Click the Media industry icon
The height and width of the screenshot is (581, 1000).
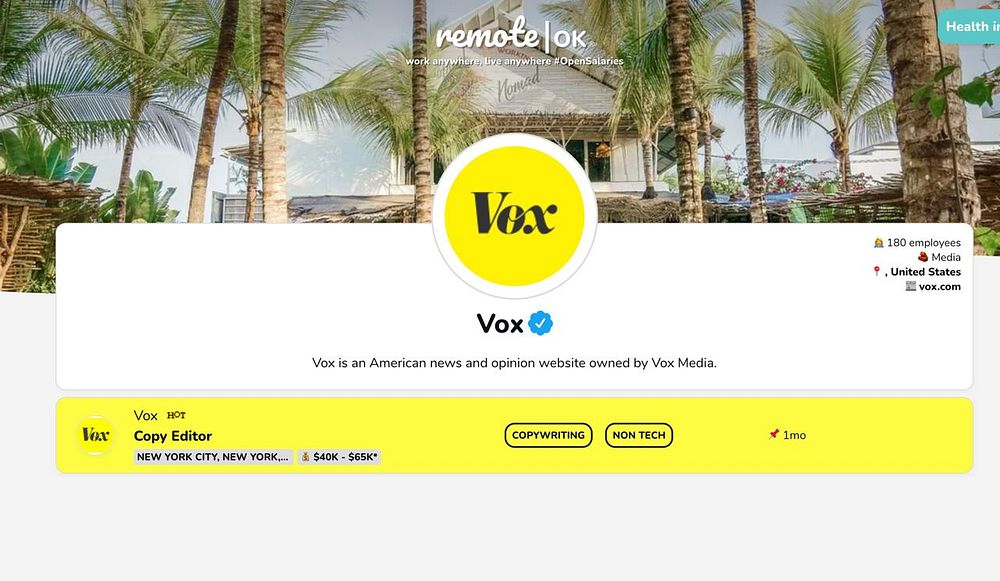[923, 257]
